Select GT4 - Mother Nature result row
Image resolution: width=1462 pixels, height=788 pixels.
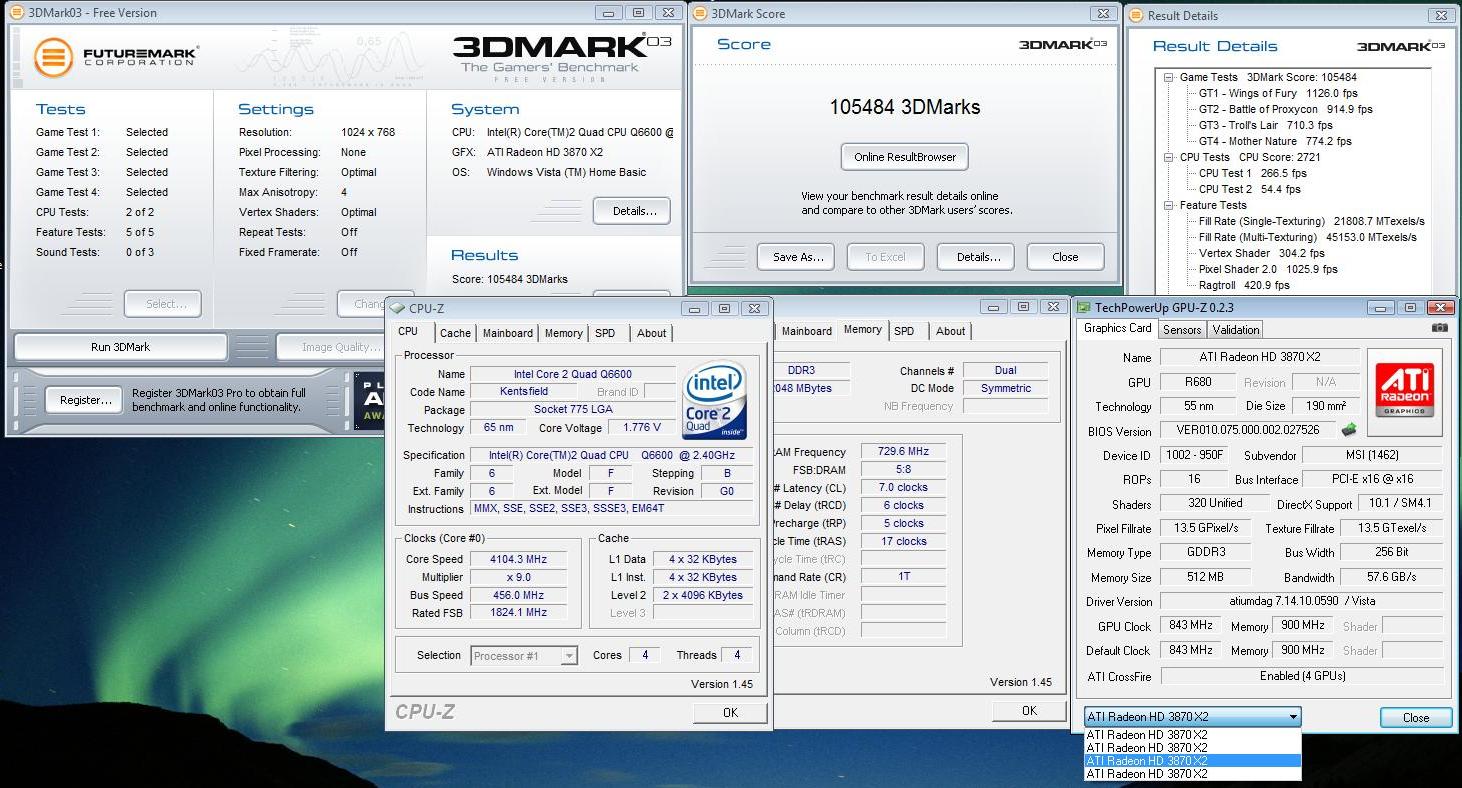pyautogui.click(x=1275, y=141)
